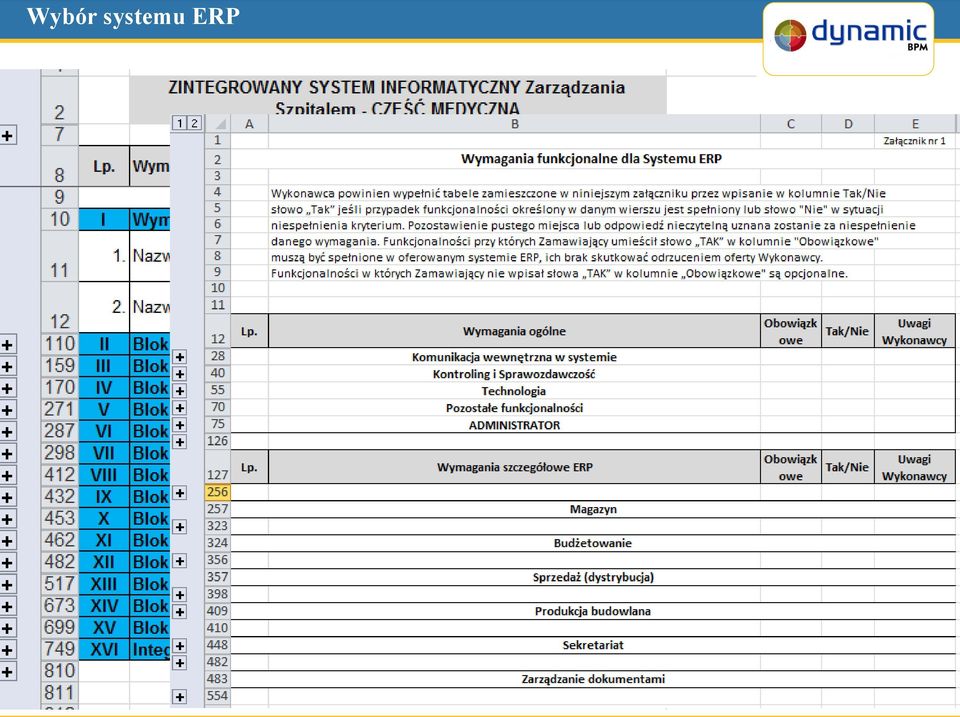Click 'Uwagi Wykonawcy' header in row 127
Screen dimensions: 960x717
pyautogui.click(x=915, y=467)
